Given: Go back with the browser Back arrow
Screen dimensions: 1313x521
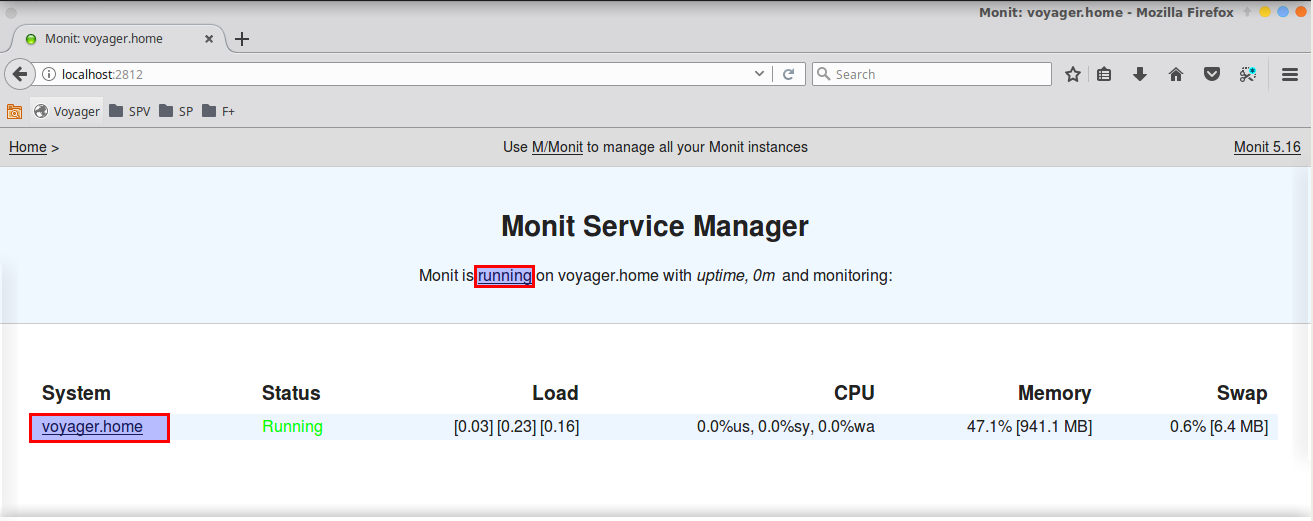Looking at the screenshot, I should pos(19,74).
